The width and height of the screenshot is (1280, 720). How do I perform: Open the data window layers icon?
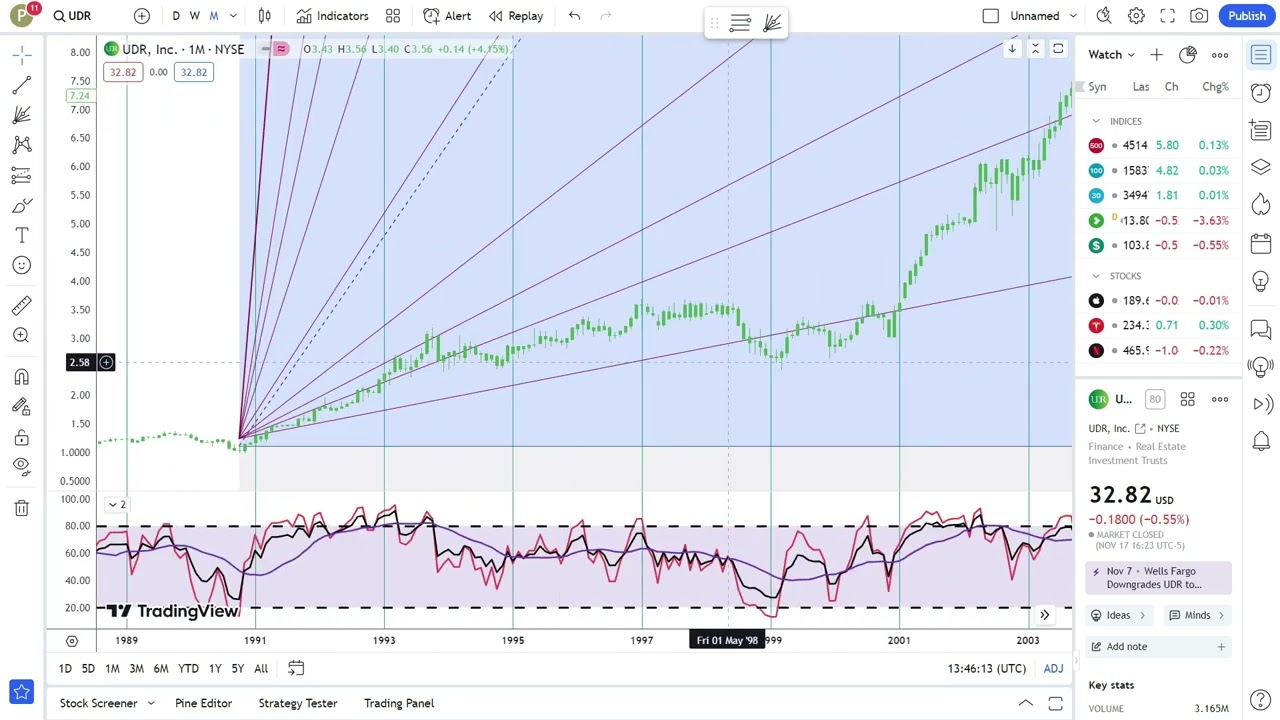tap(1261, 167)
